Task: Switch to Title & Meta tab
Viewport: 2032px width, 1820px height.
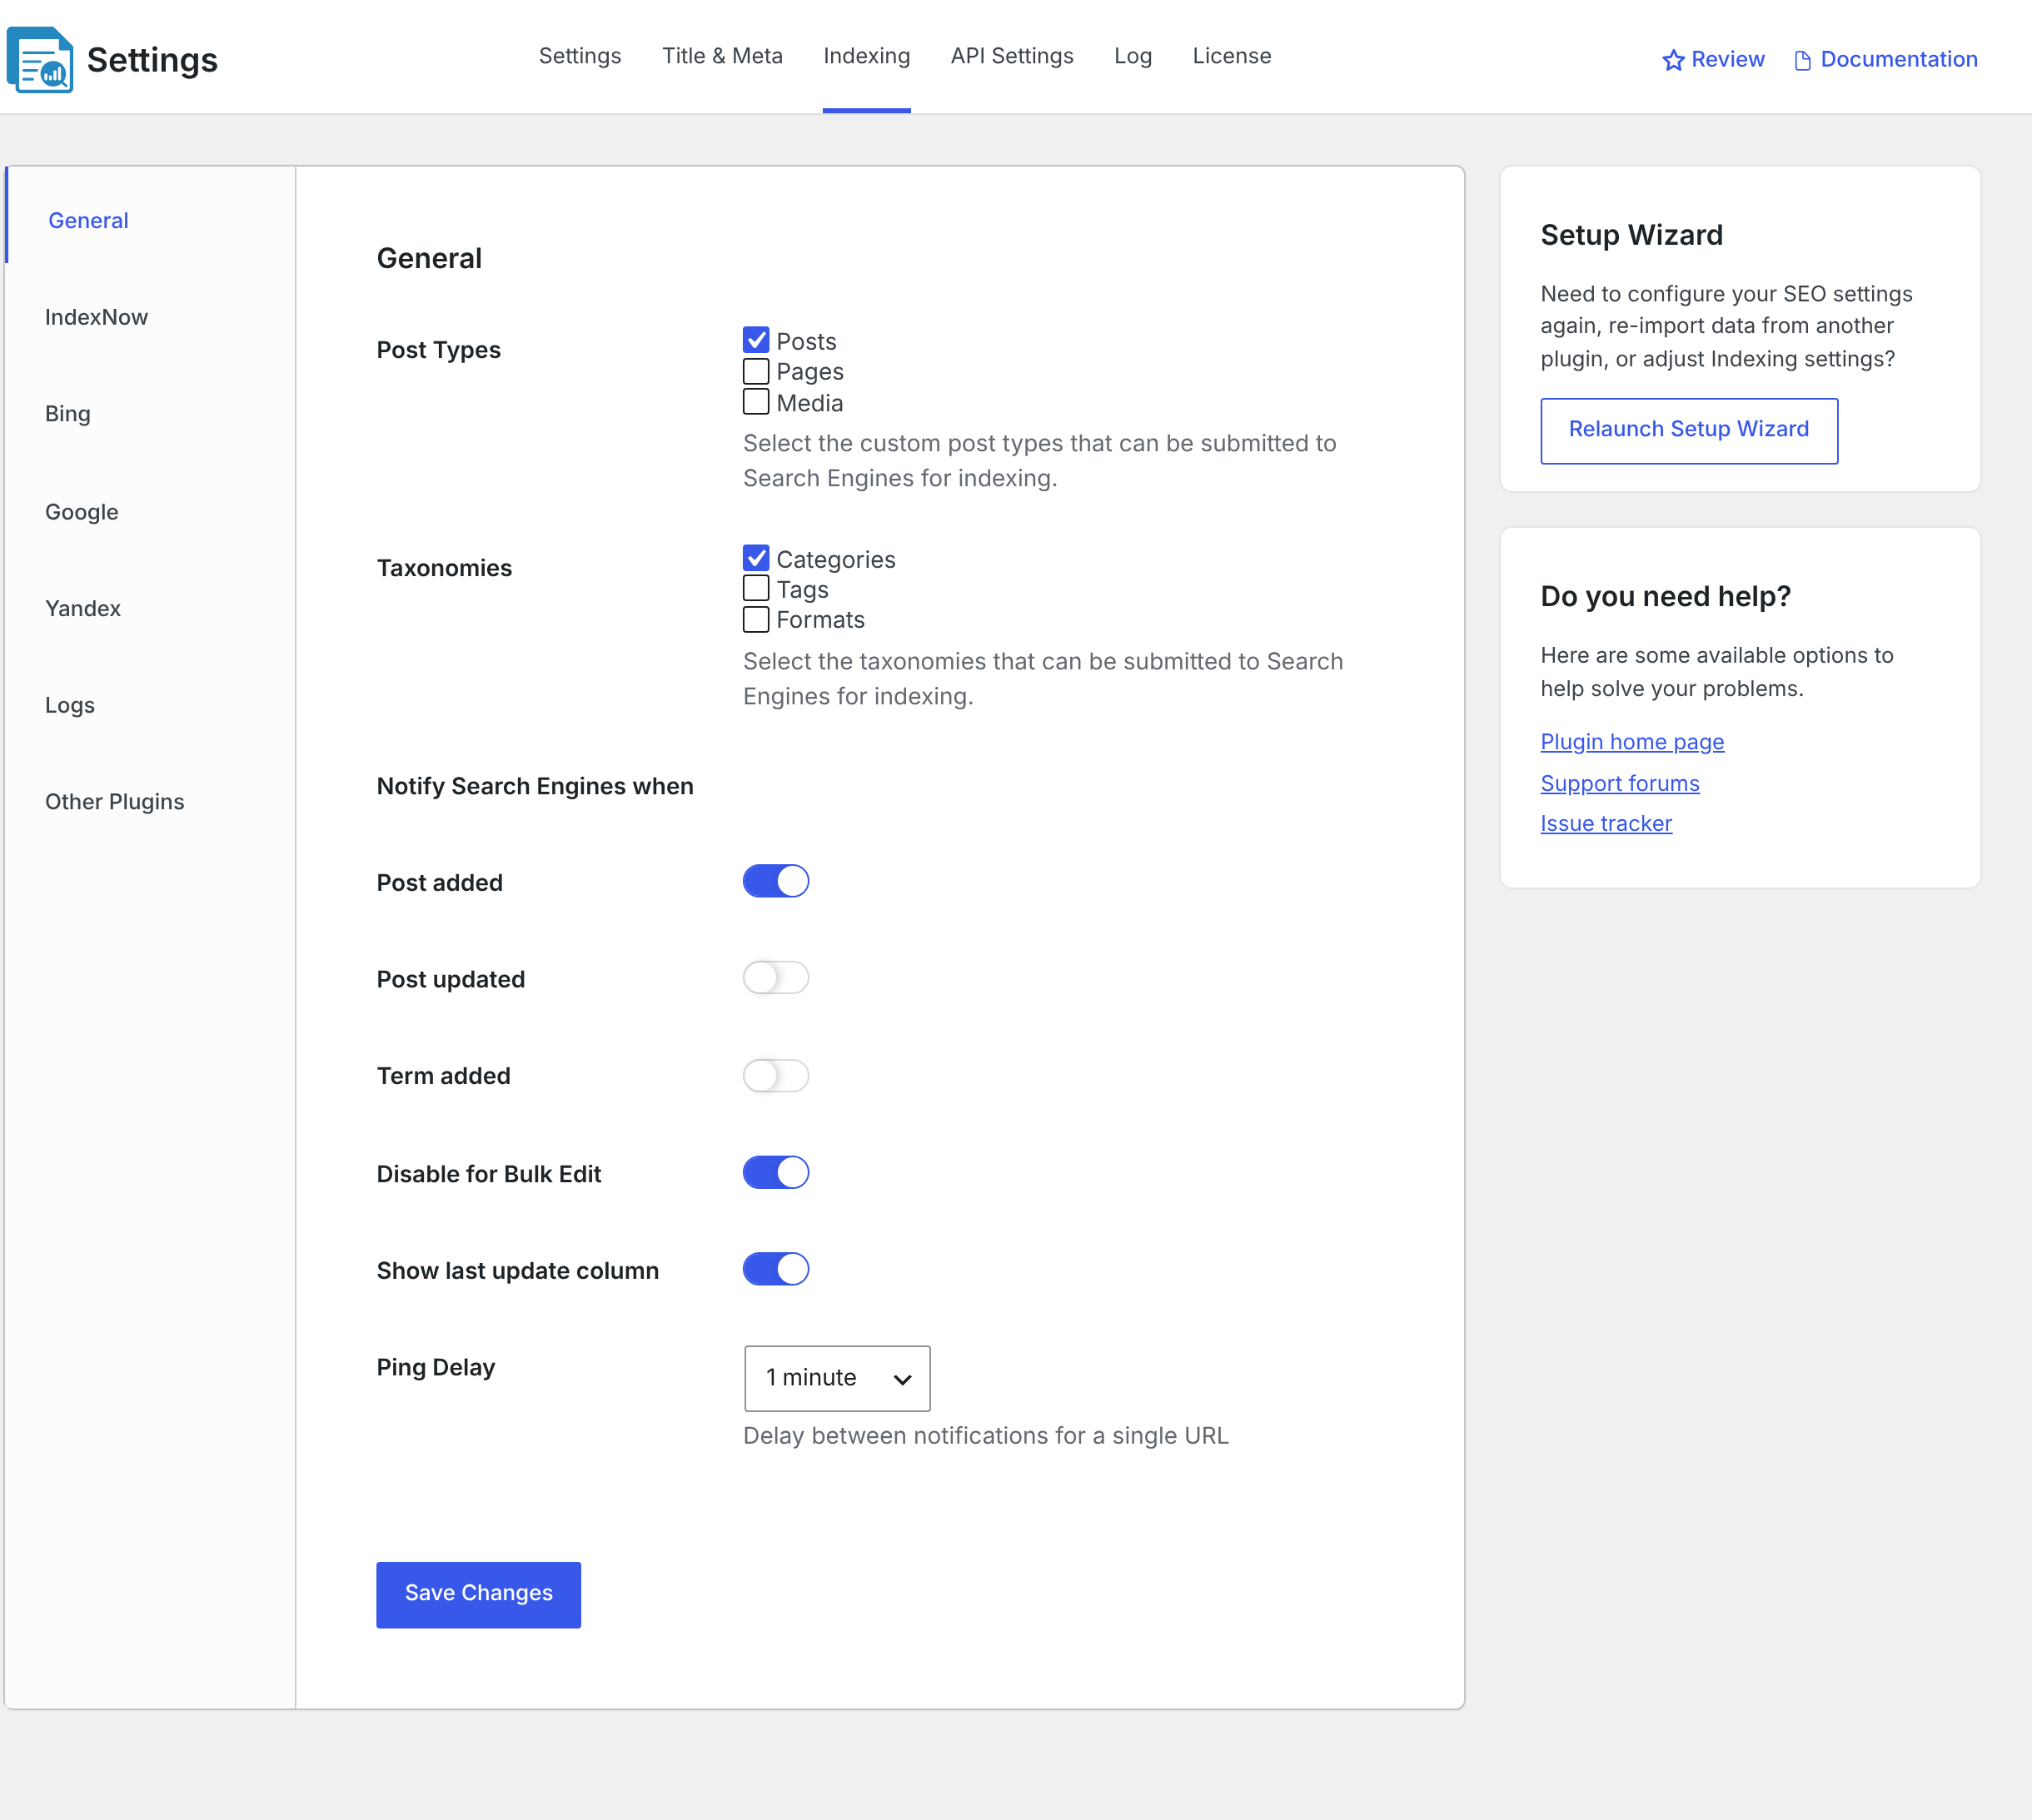Action: pos(722,56)
